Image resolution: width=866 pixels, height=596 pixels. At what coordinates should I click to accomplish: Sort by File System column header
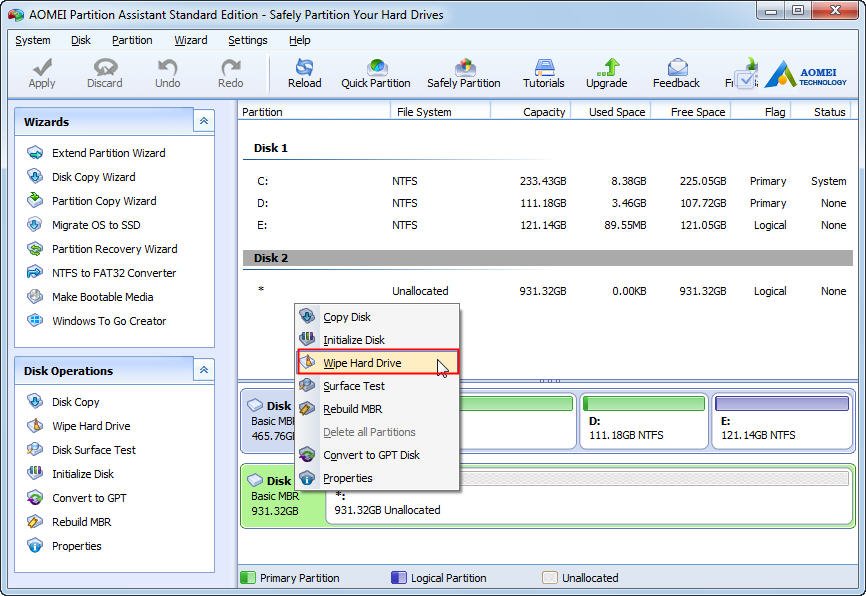[440, 112]
